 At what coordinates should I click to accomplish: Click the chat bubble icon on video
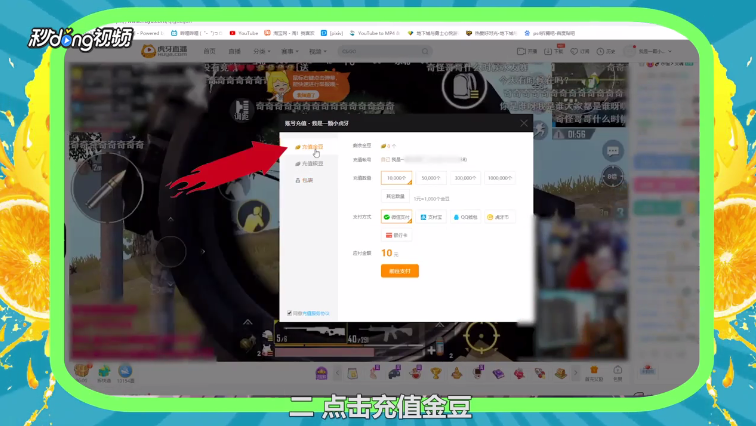[613, 151]
